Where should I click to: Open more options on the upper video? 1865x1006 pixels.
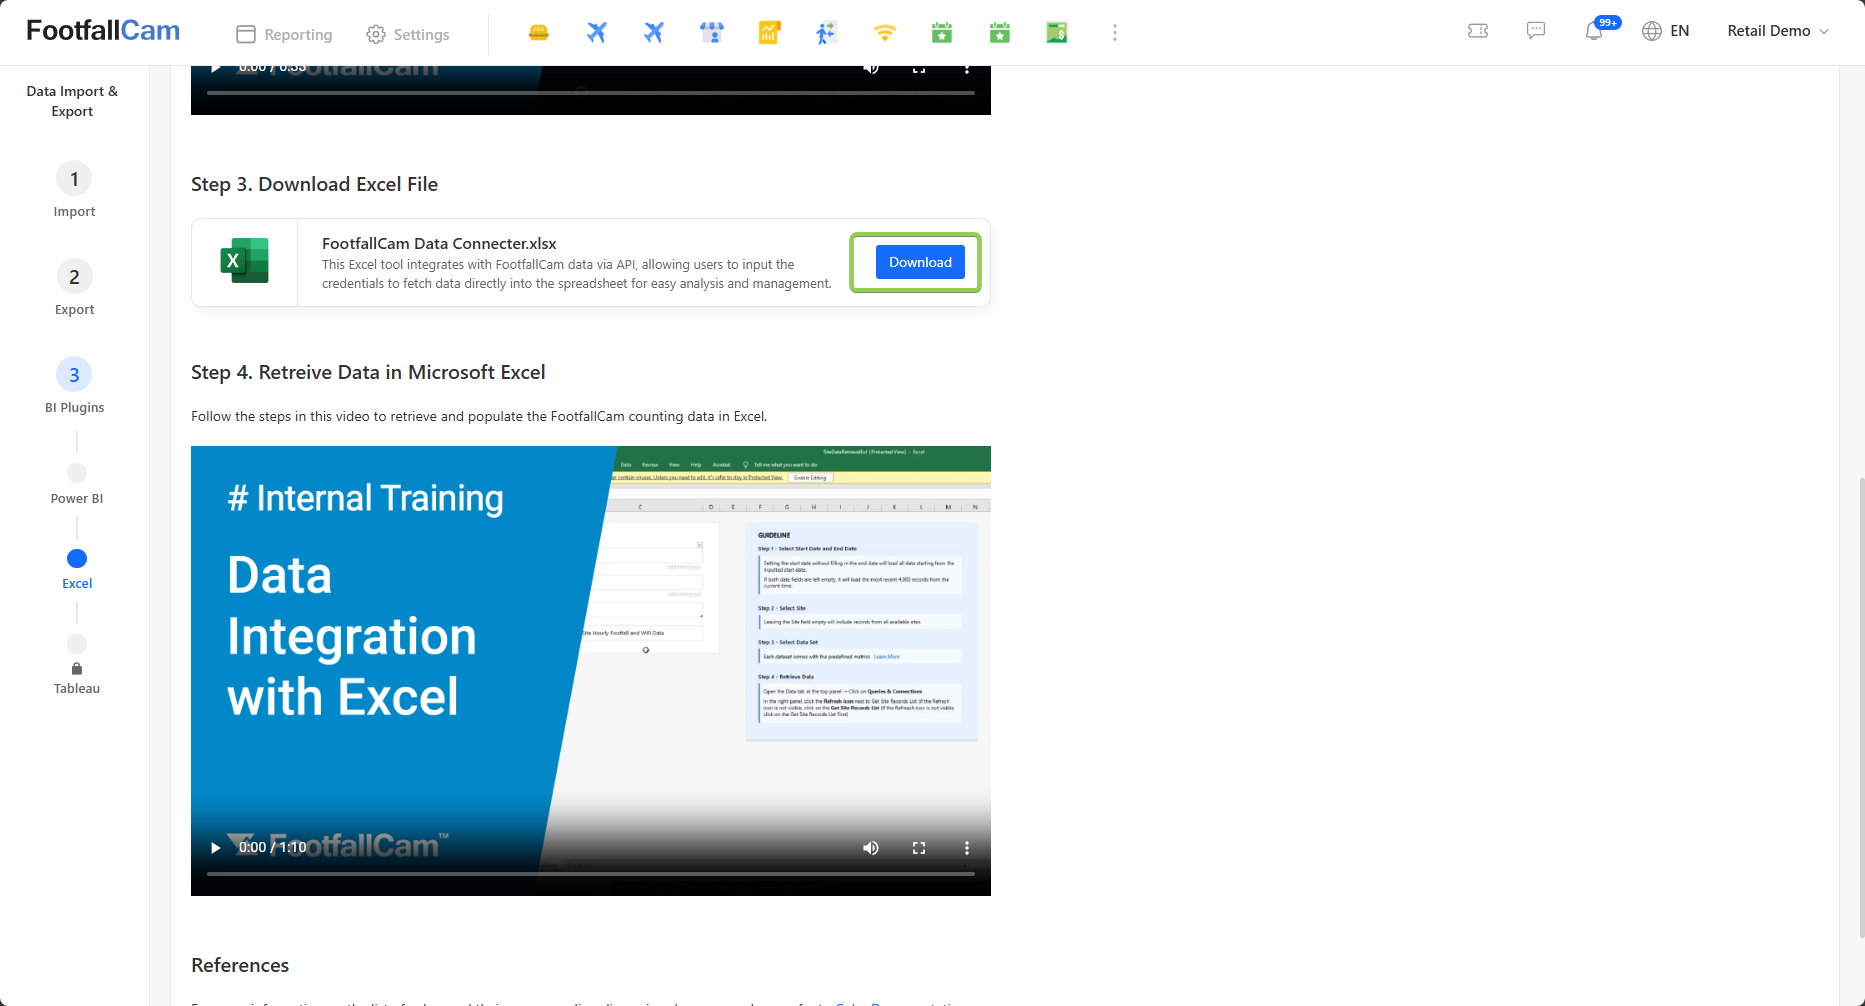point(967,68)
